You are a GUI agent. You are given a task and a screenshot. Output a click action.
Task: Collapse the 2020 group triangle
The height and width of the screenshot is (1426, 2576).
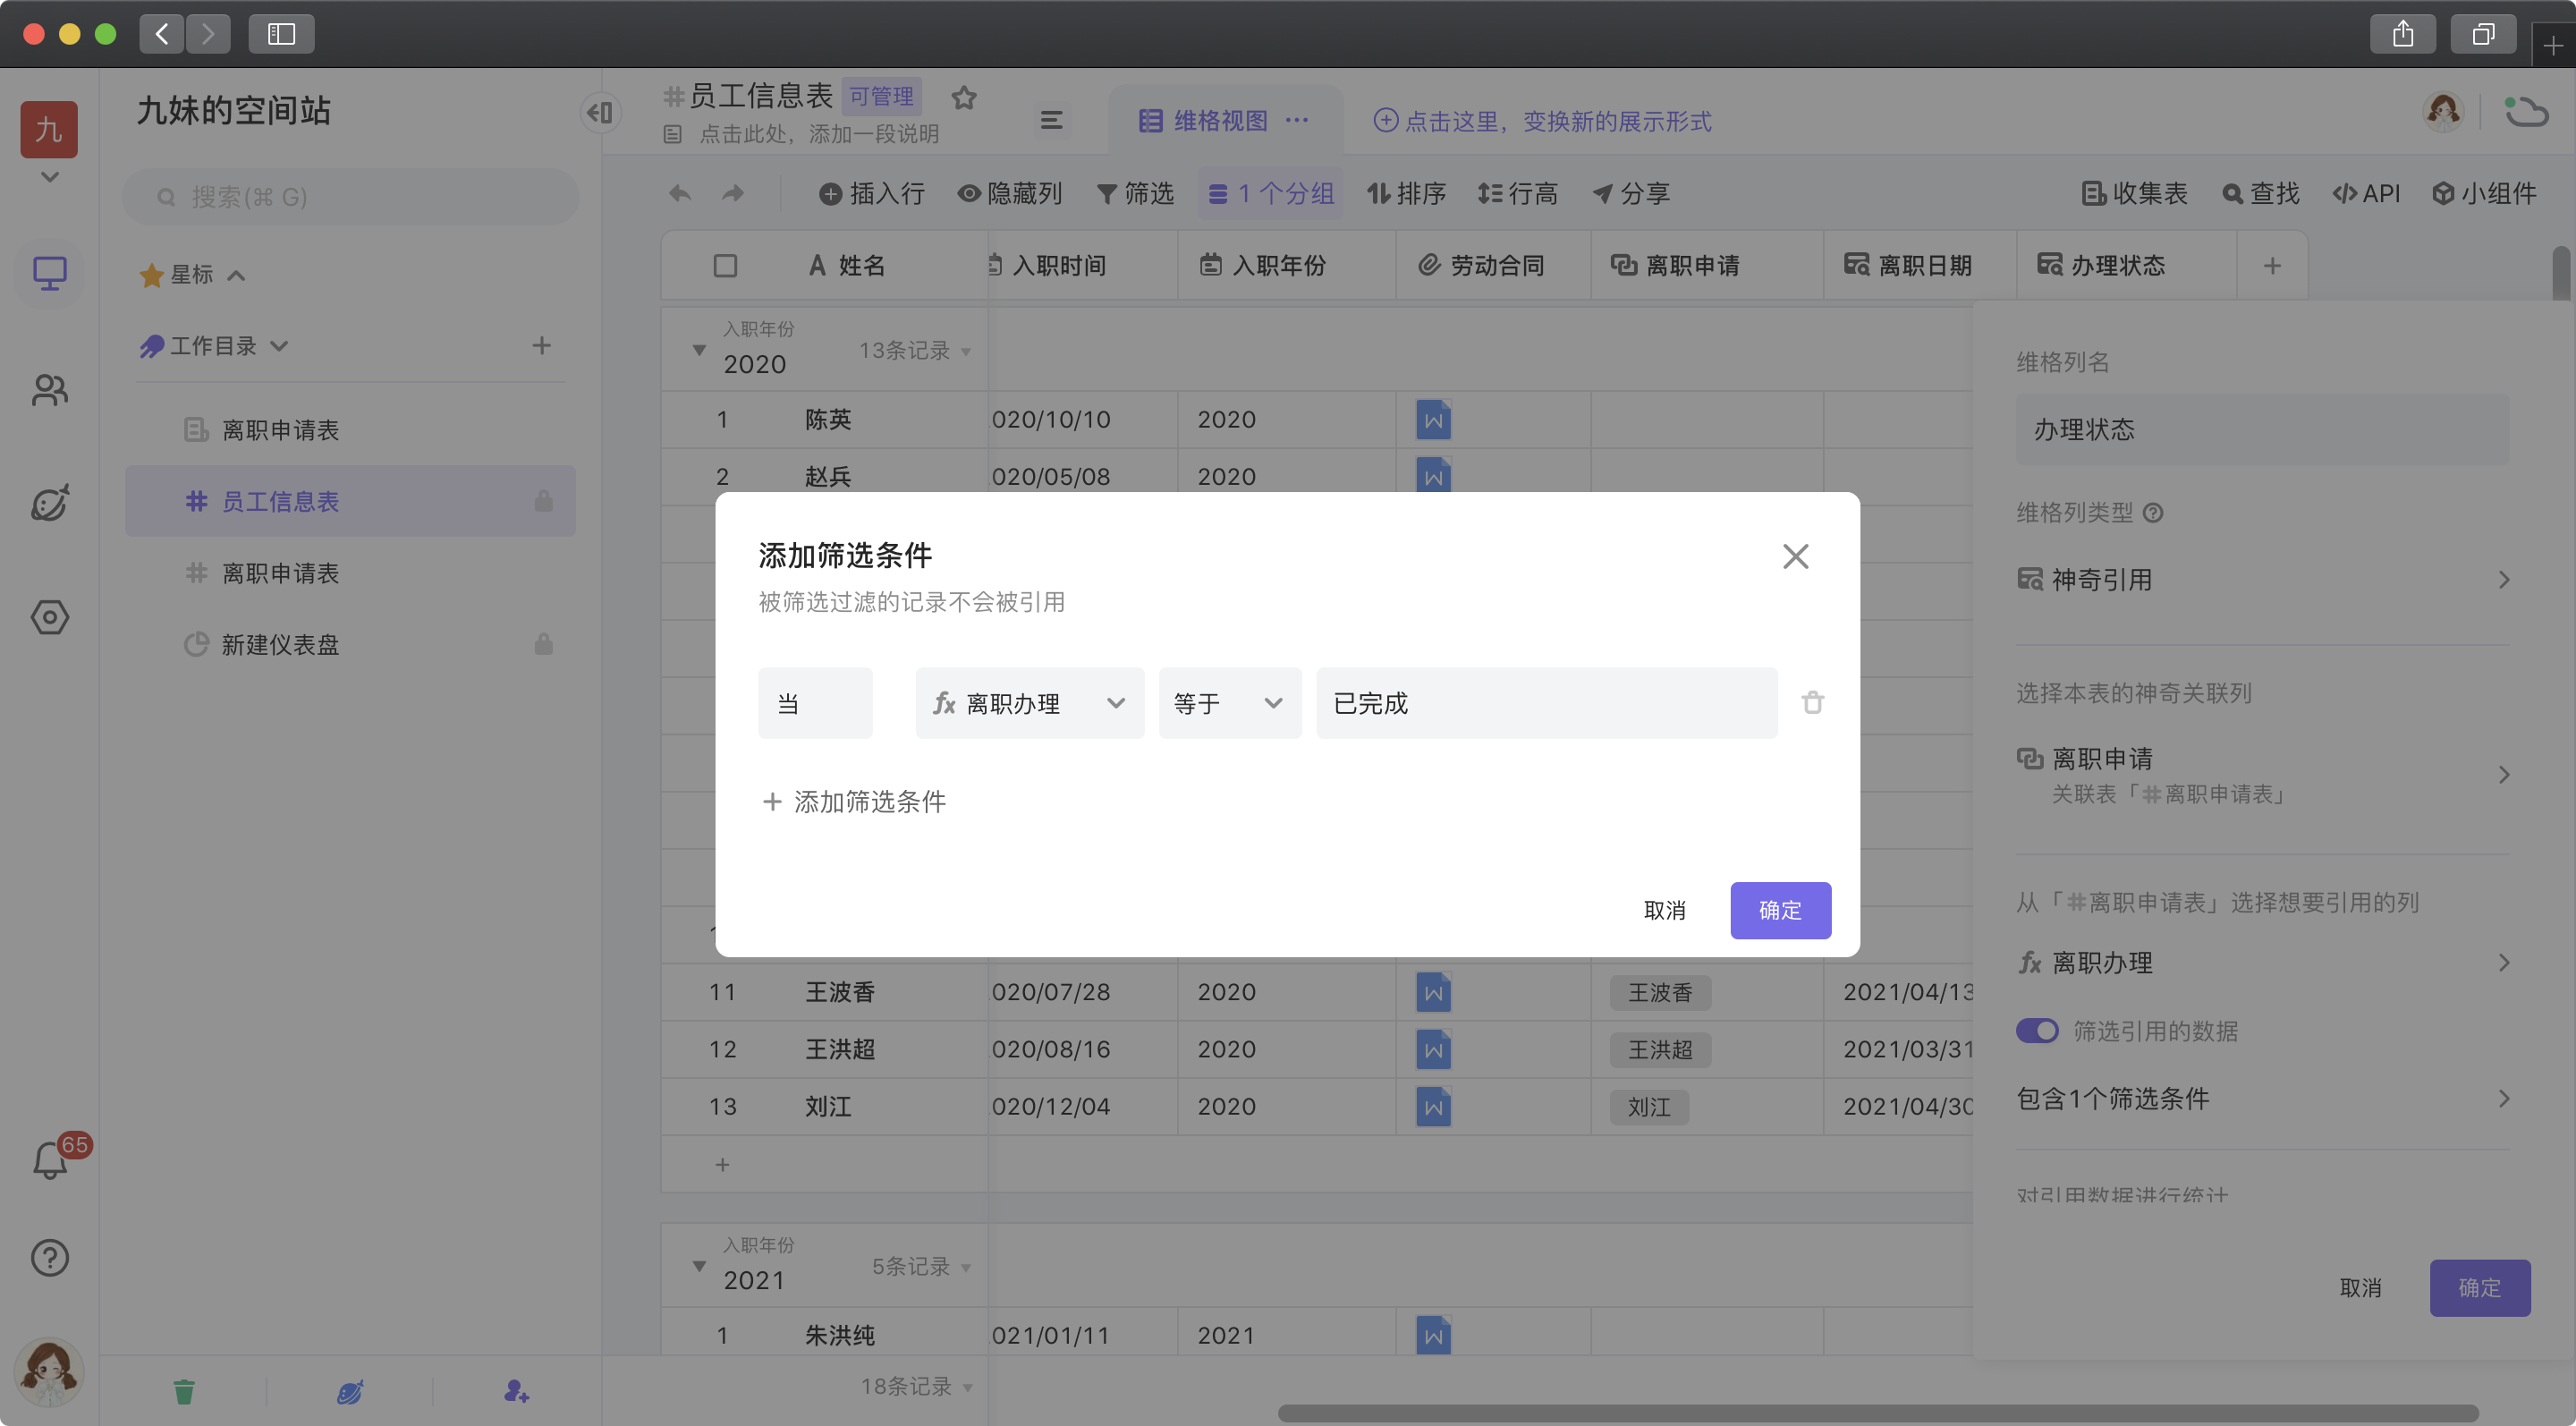coord(699,350)
